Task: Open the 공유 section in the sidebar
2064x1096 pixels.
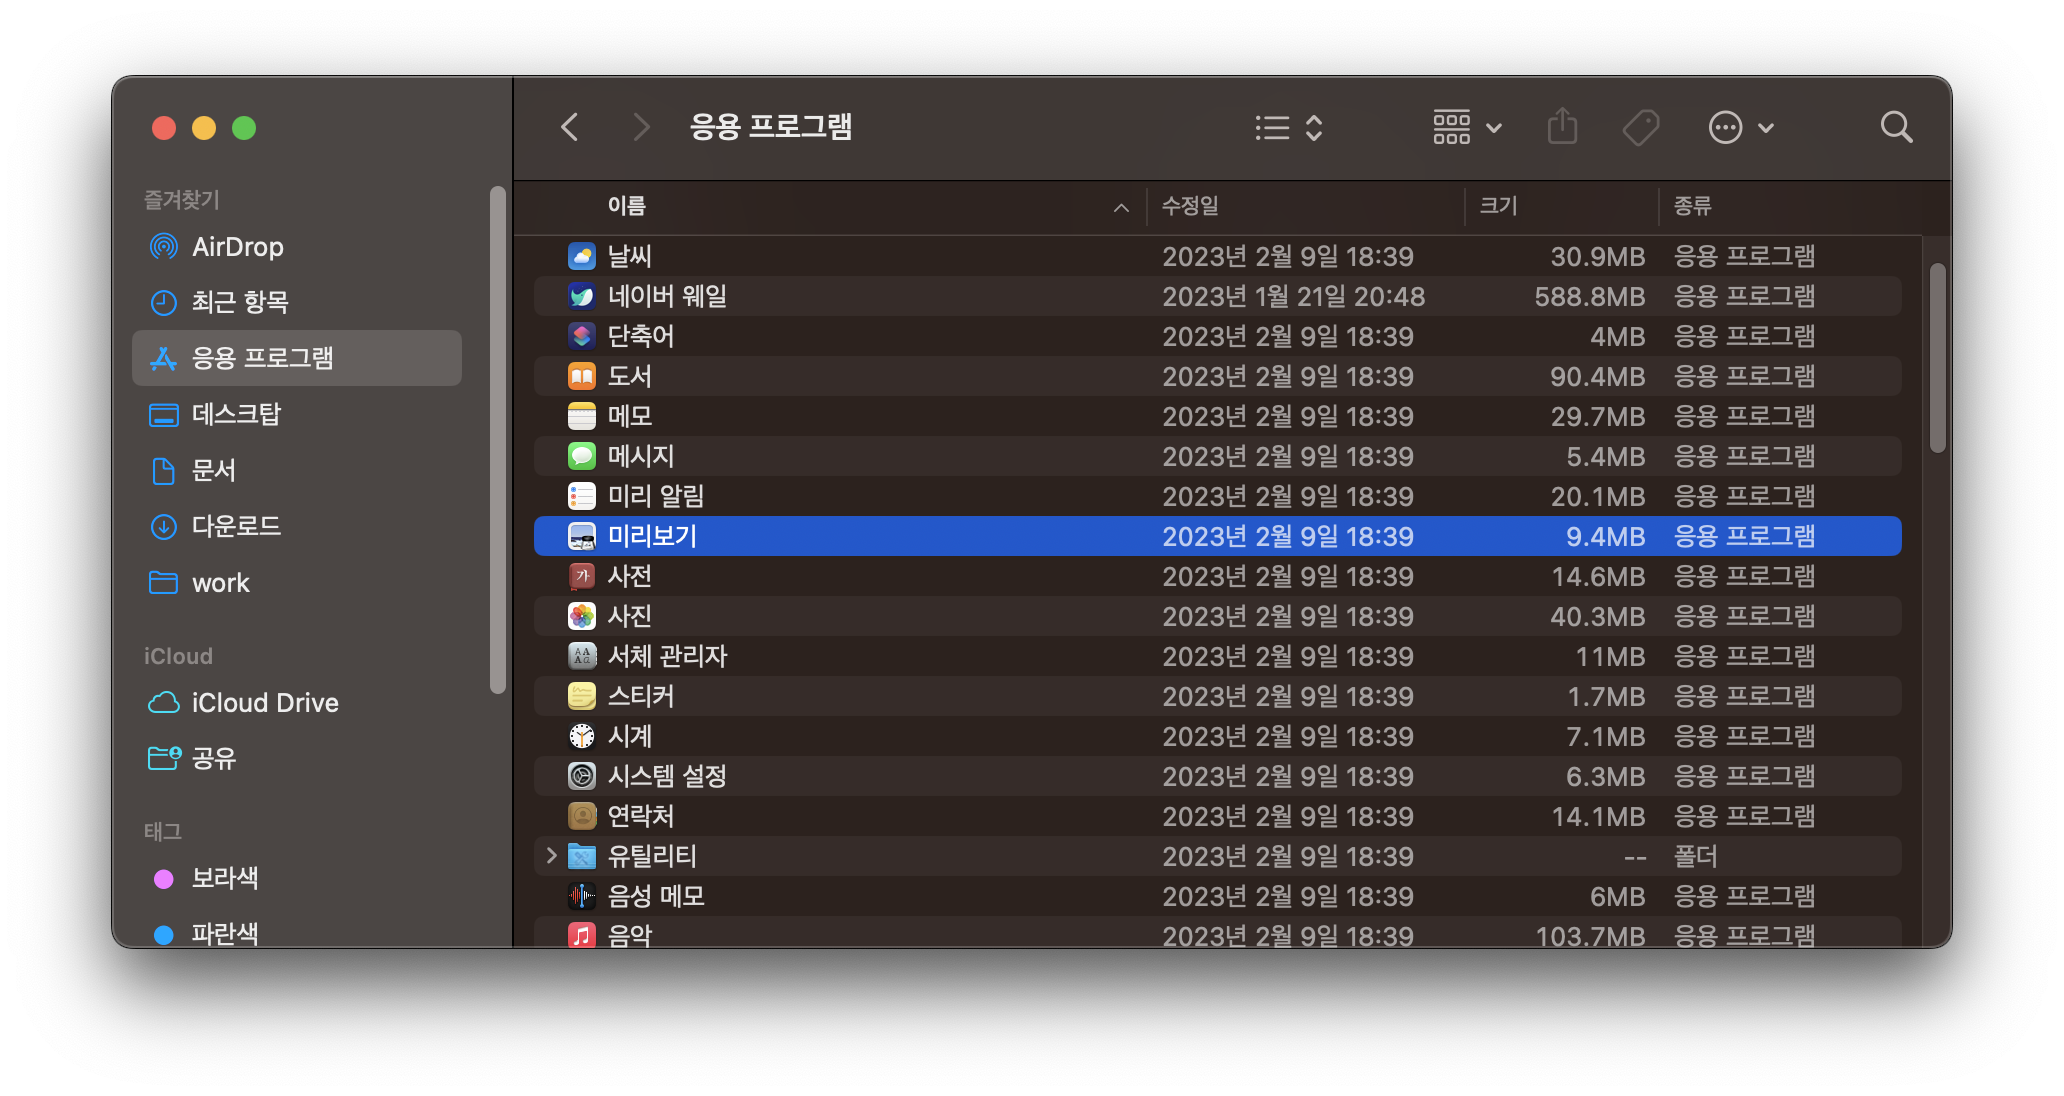Action: click(213, 758)
